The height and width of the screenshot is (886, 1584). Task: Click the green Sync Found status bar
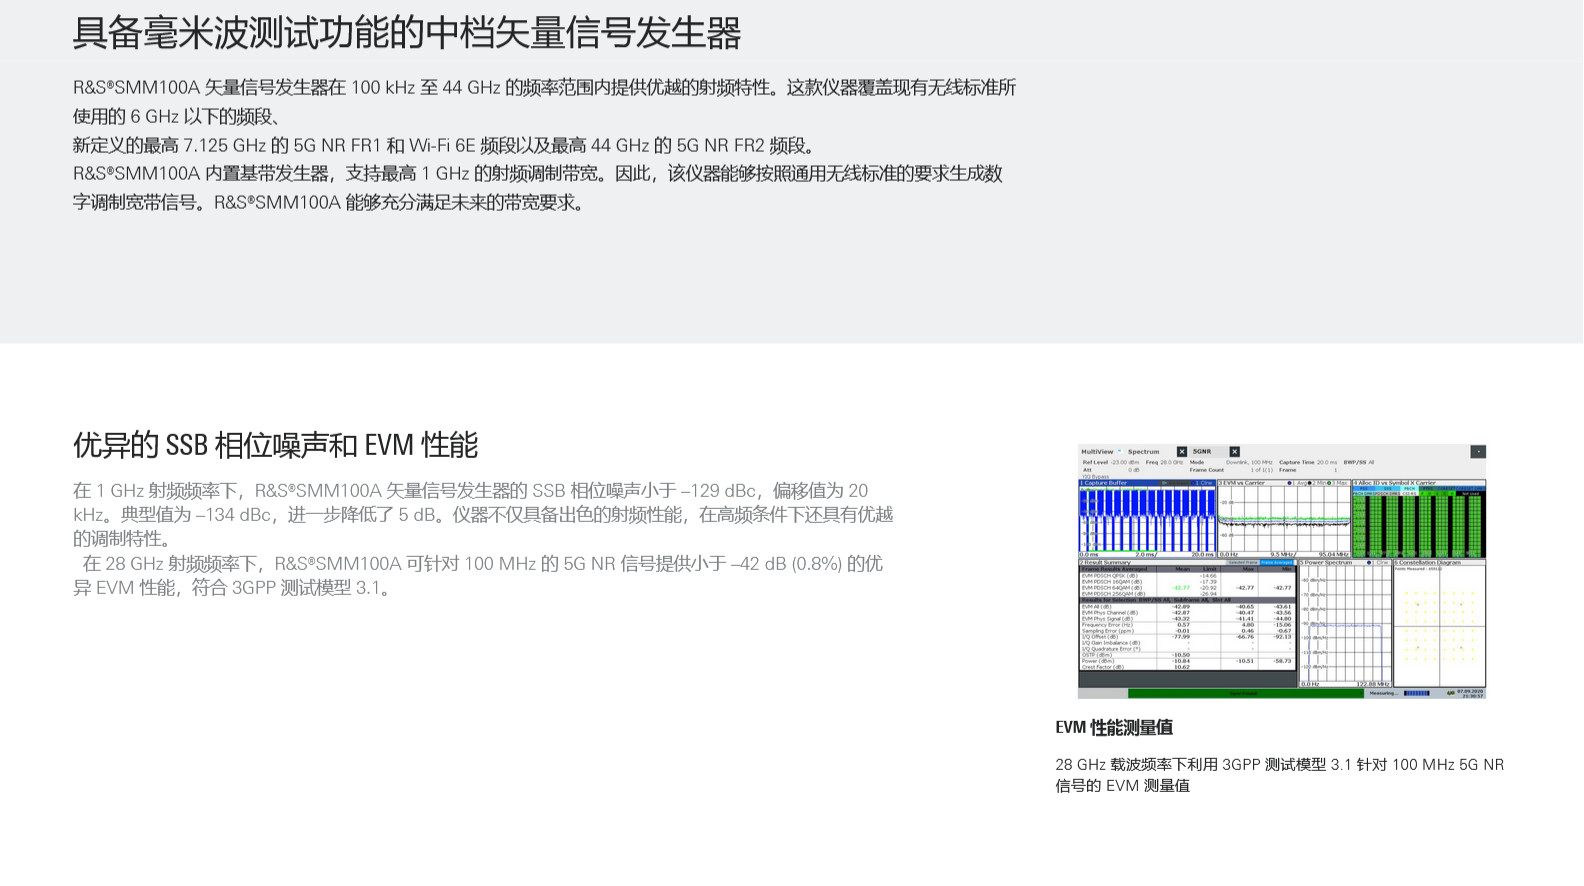click(1244, 693)
